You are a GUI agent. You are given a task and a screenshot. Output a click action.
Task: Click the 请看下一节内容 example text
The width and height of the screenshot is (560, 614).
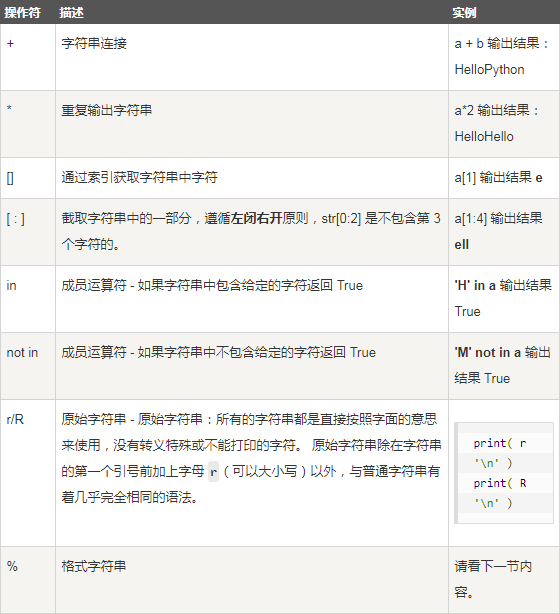click(x=493, y=579)
